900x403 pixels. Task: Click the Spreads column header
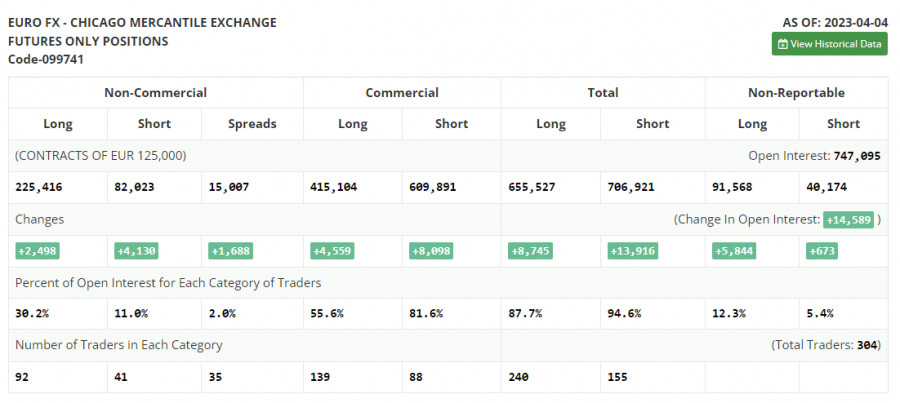tap(251, 124)
